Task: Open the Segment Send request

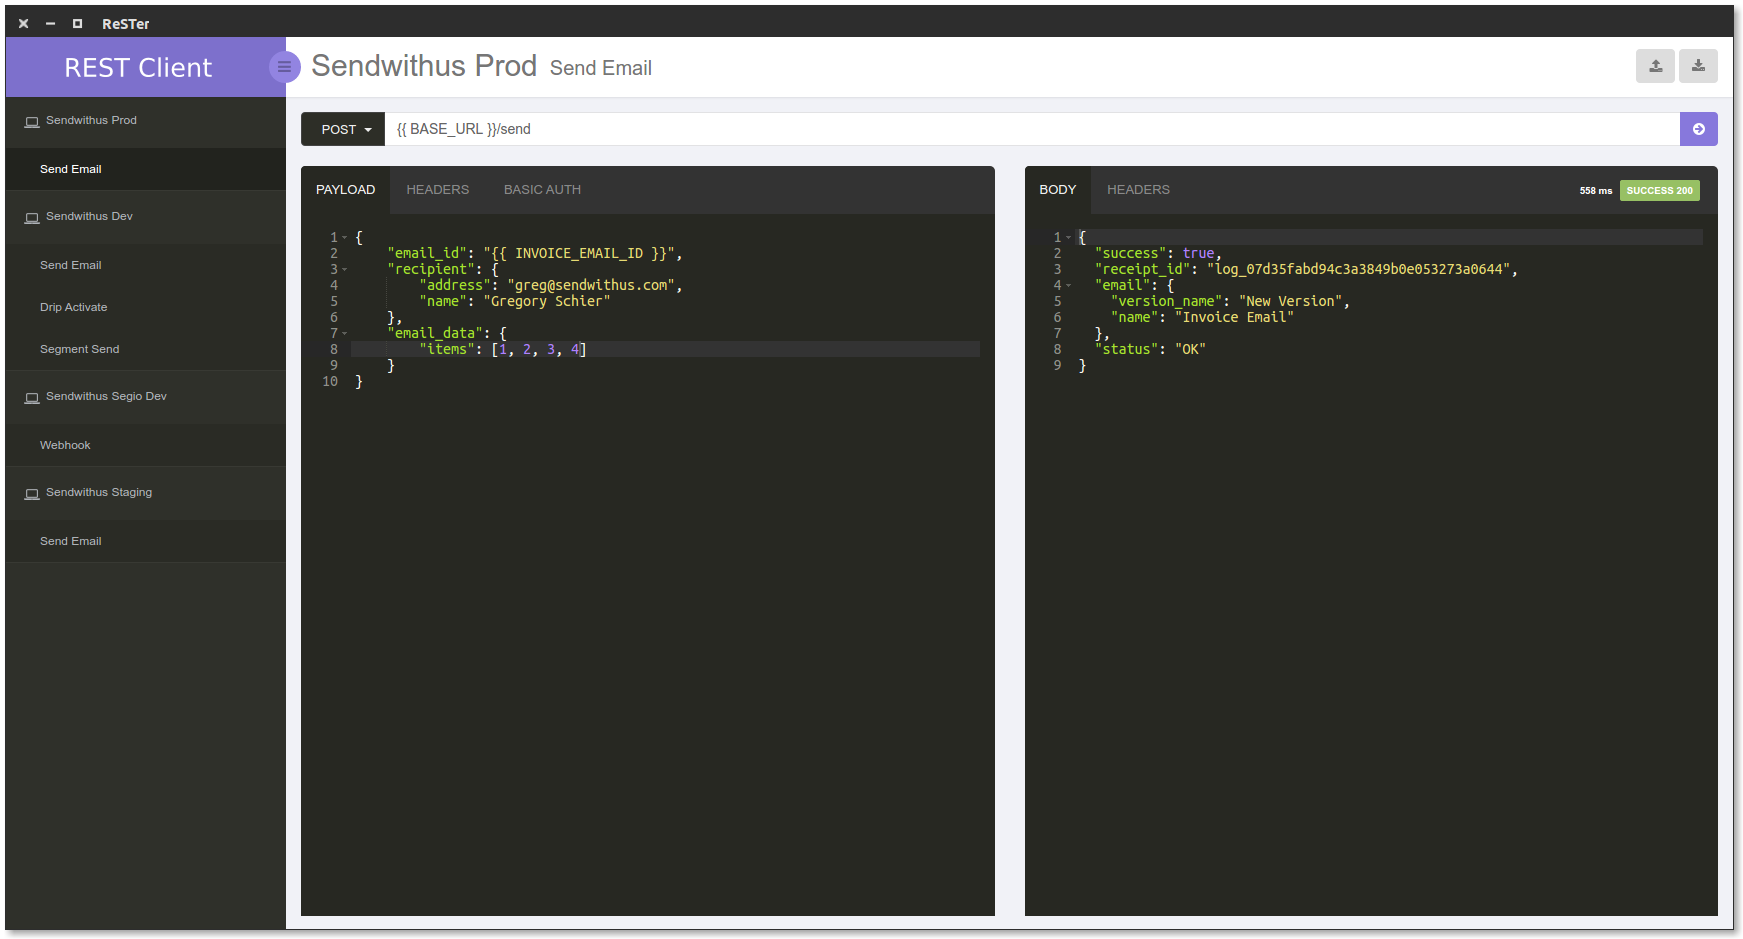Action: coord(146,349)
